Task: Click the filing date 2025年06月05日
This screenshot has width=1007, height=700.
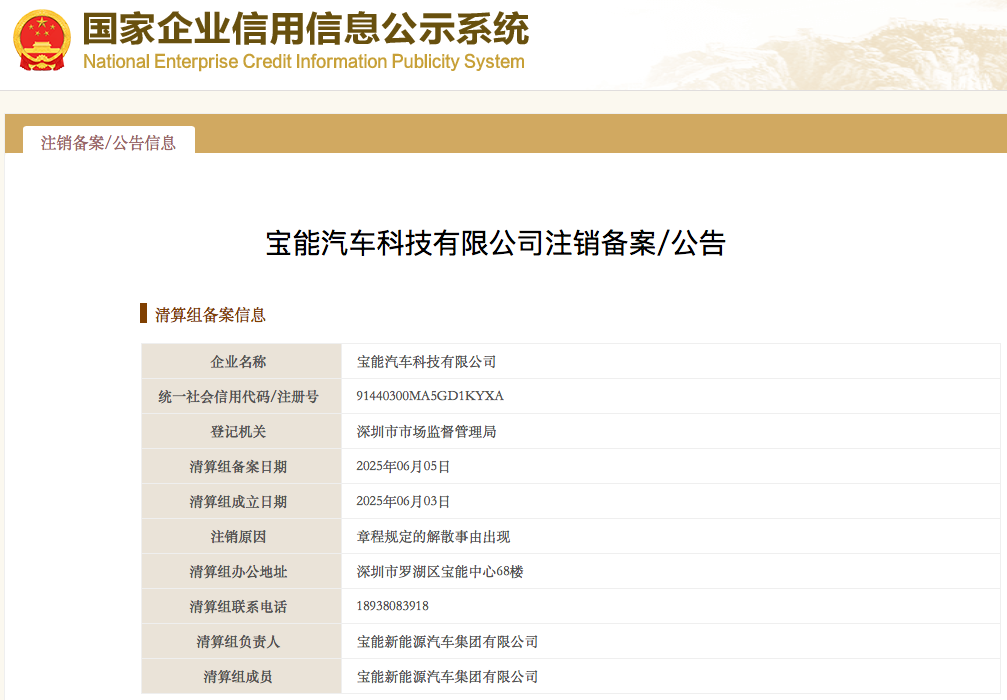Action: pyautogui.click(x=403, y=466)
